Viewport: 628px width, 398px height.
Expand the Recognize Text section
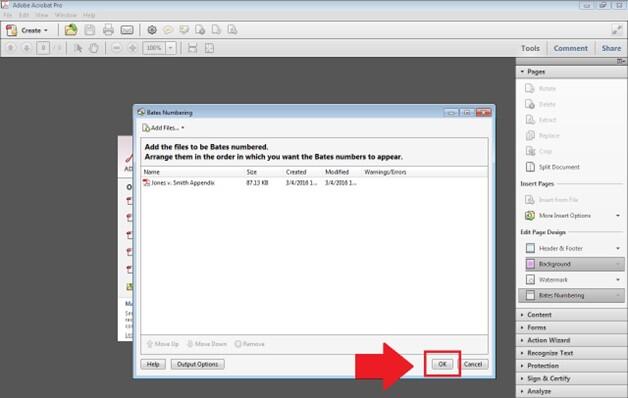(x=571, y=353)
